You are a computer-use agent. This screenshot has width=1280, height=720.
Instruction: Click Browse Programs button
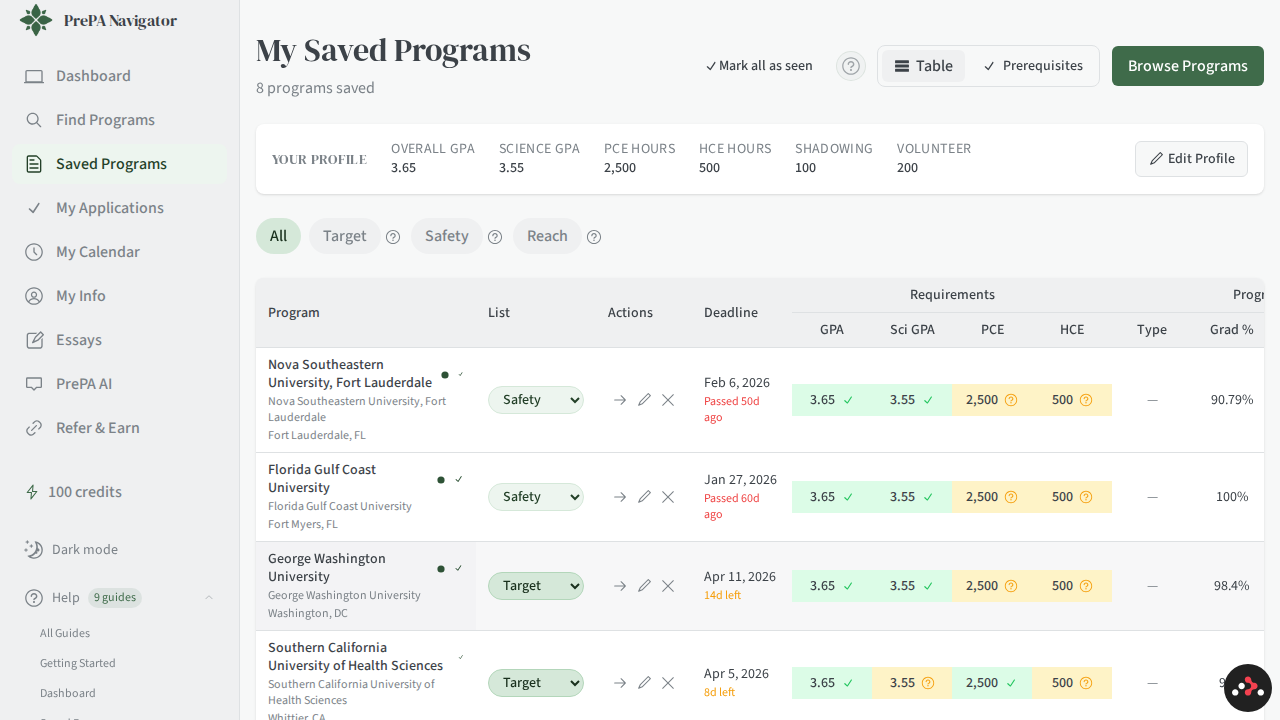[1188, 66]
